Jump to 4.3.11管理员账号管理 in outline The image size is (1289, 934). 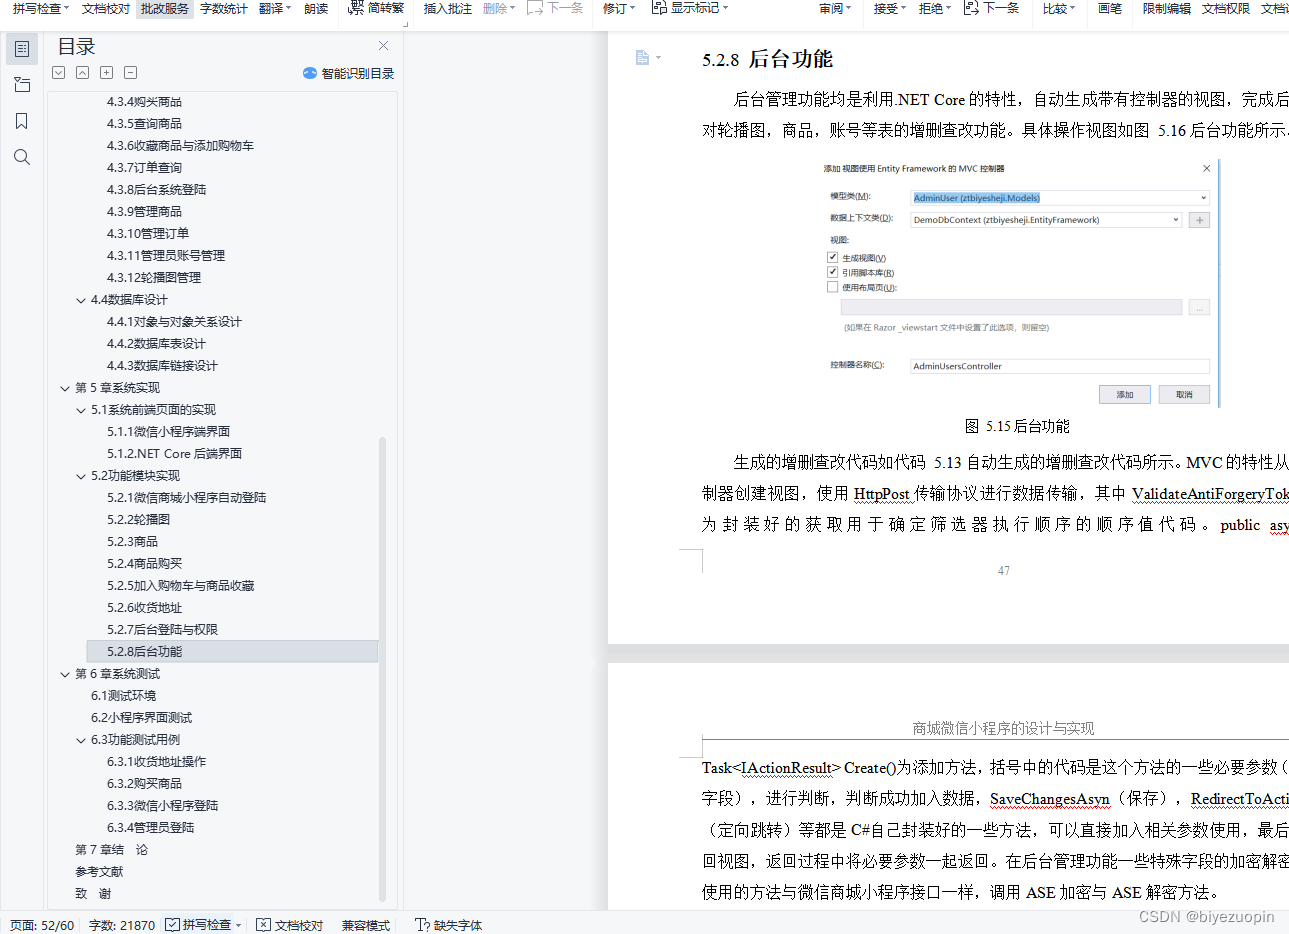pyautogui.click(x=166, y=256)
